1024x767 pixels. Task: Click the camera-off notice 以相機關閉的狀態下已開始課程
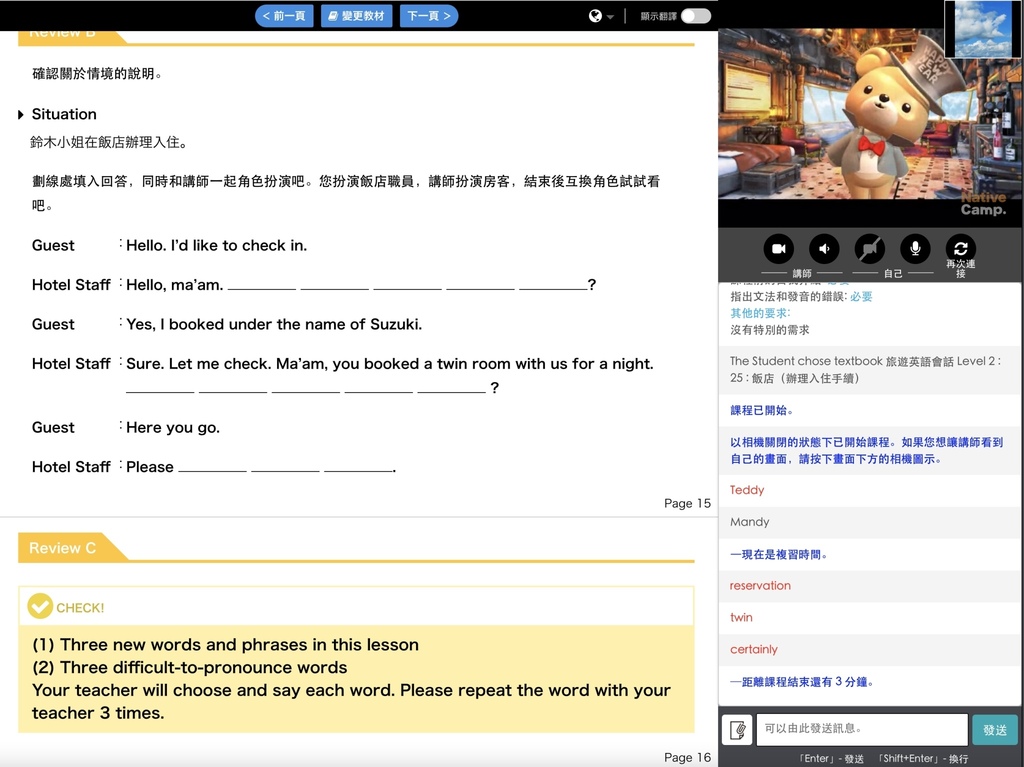click(x=866, y=451)
